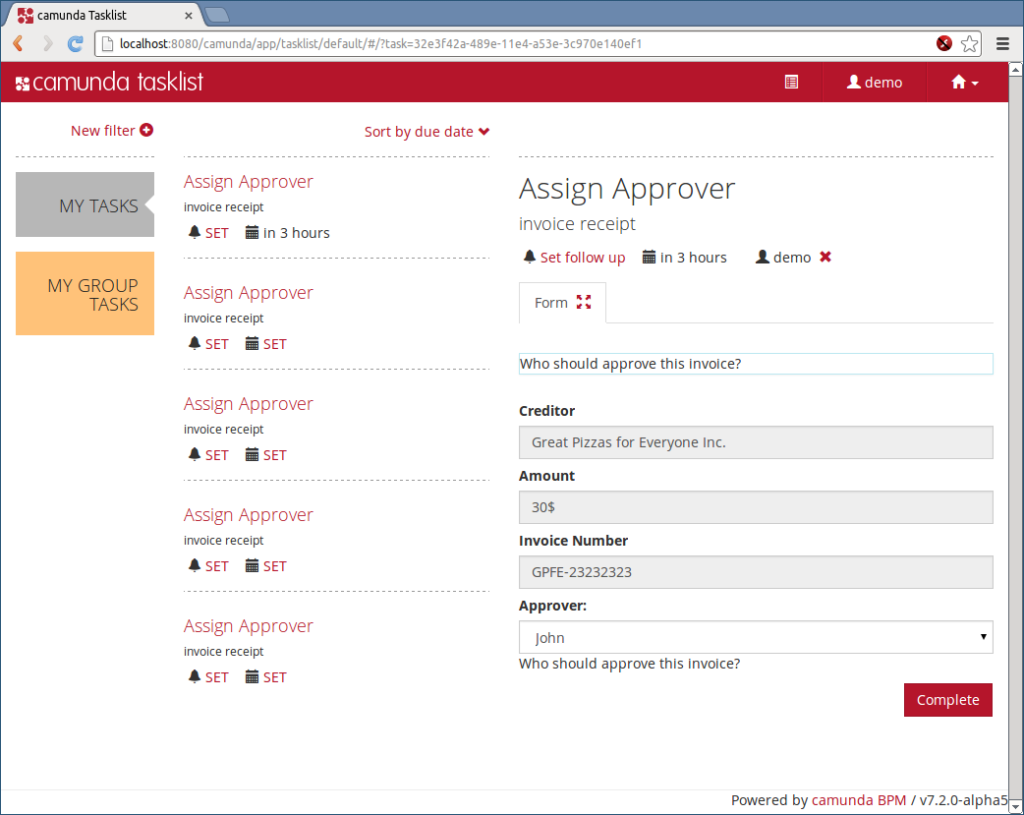Click the calendar SET icon on second task

click(251, 343)
